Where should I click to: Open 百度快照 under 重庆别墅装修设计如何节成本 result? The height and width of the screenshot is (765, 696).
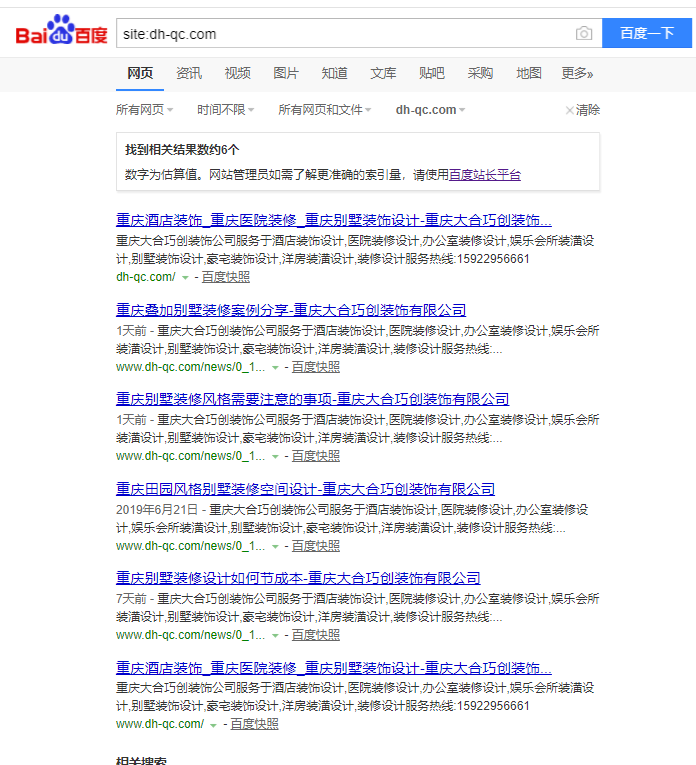pos(316,635)
